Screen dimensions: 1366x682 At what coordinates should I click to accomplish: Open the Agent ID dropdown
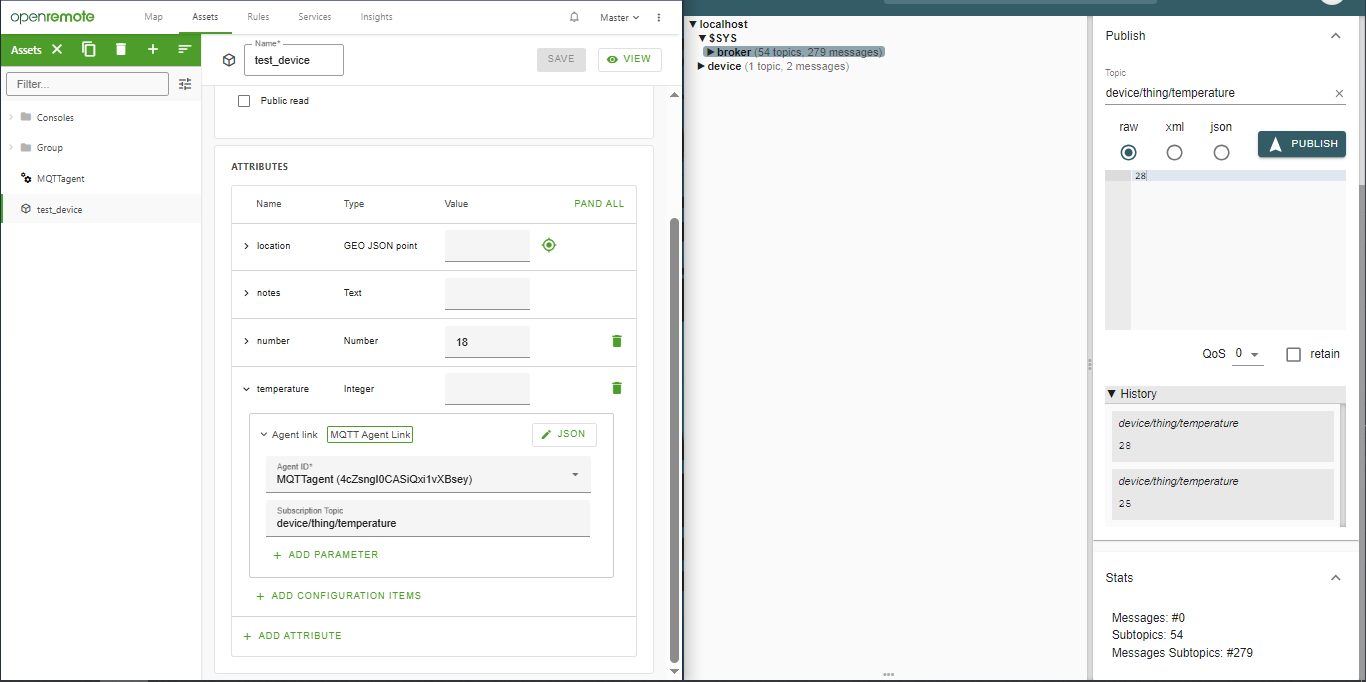pos(575,475)
